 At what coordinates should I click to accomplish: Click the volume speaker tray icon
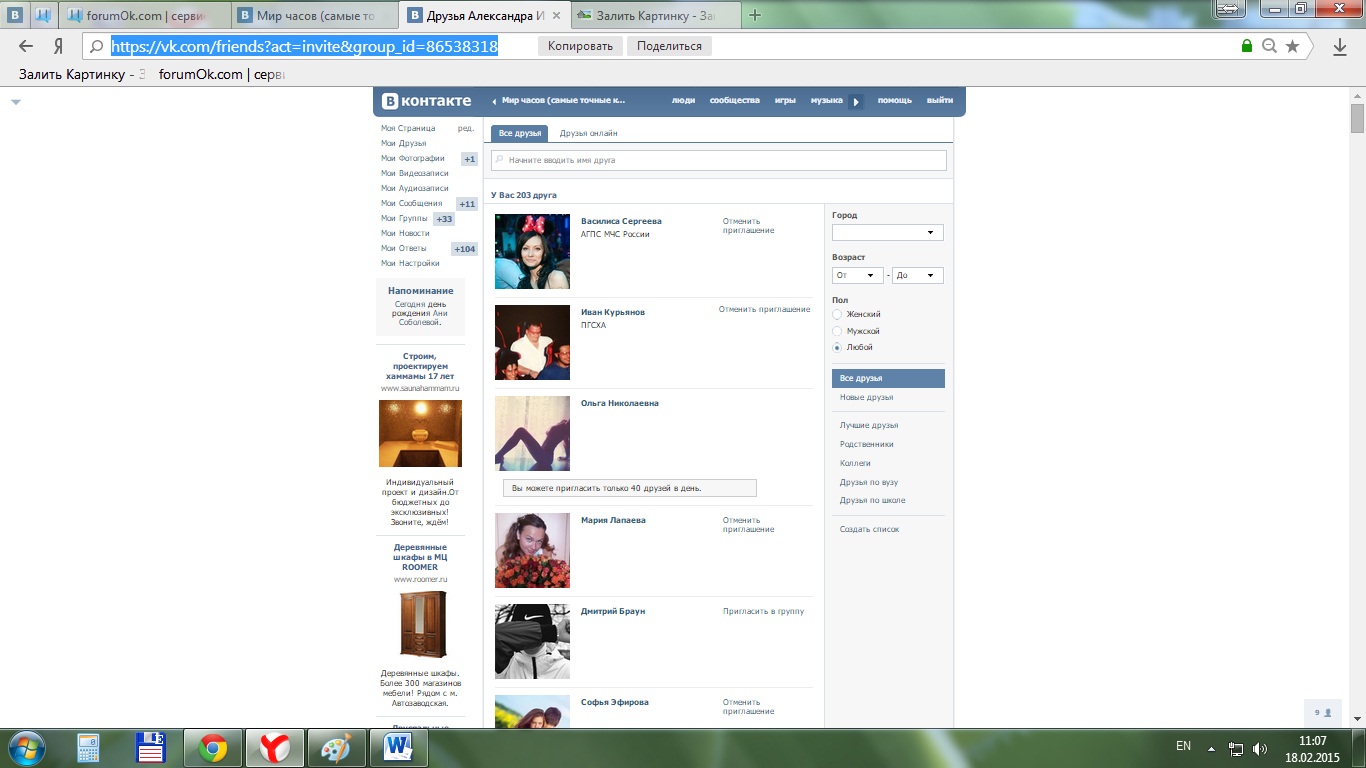click(x=1260, y=748)
